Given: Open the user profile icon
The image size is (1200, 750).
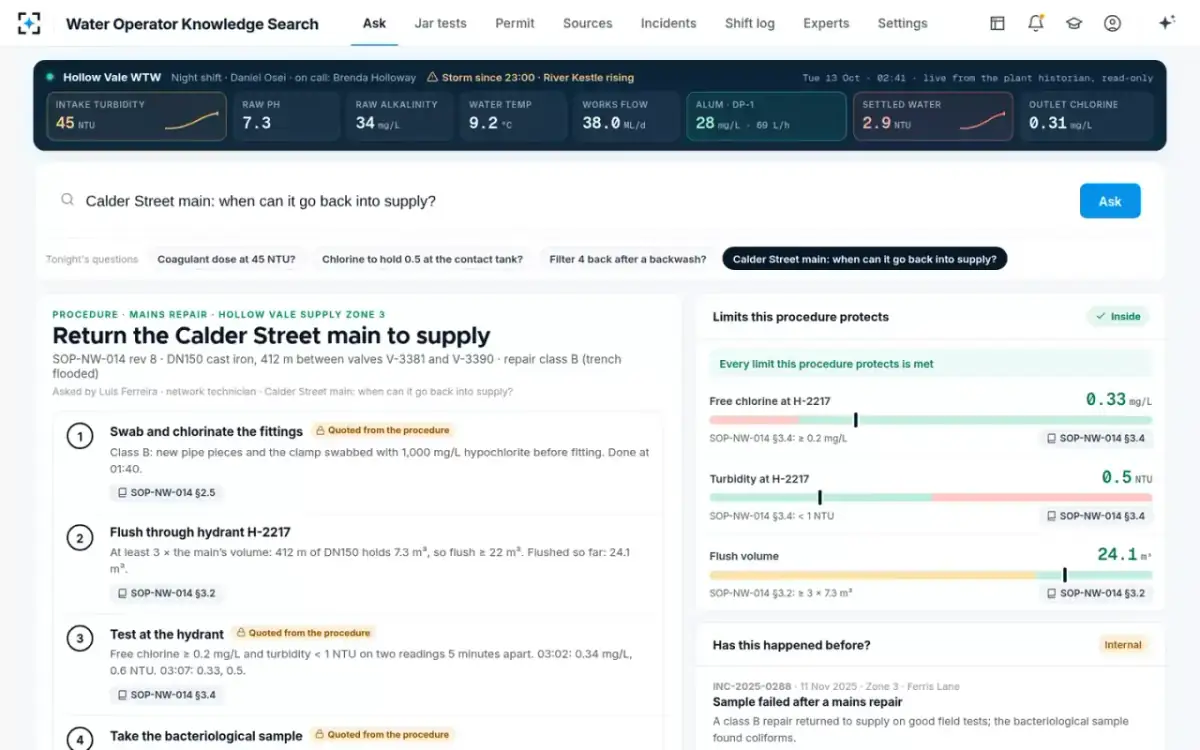Looking at the screenshot, I should click(1112, 23).
